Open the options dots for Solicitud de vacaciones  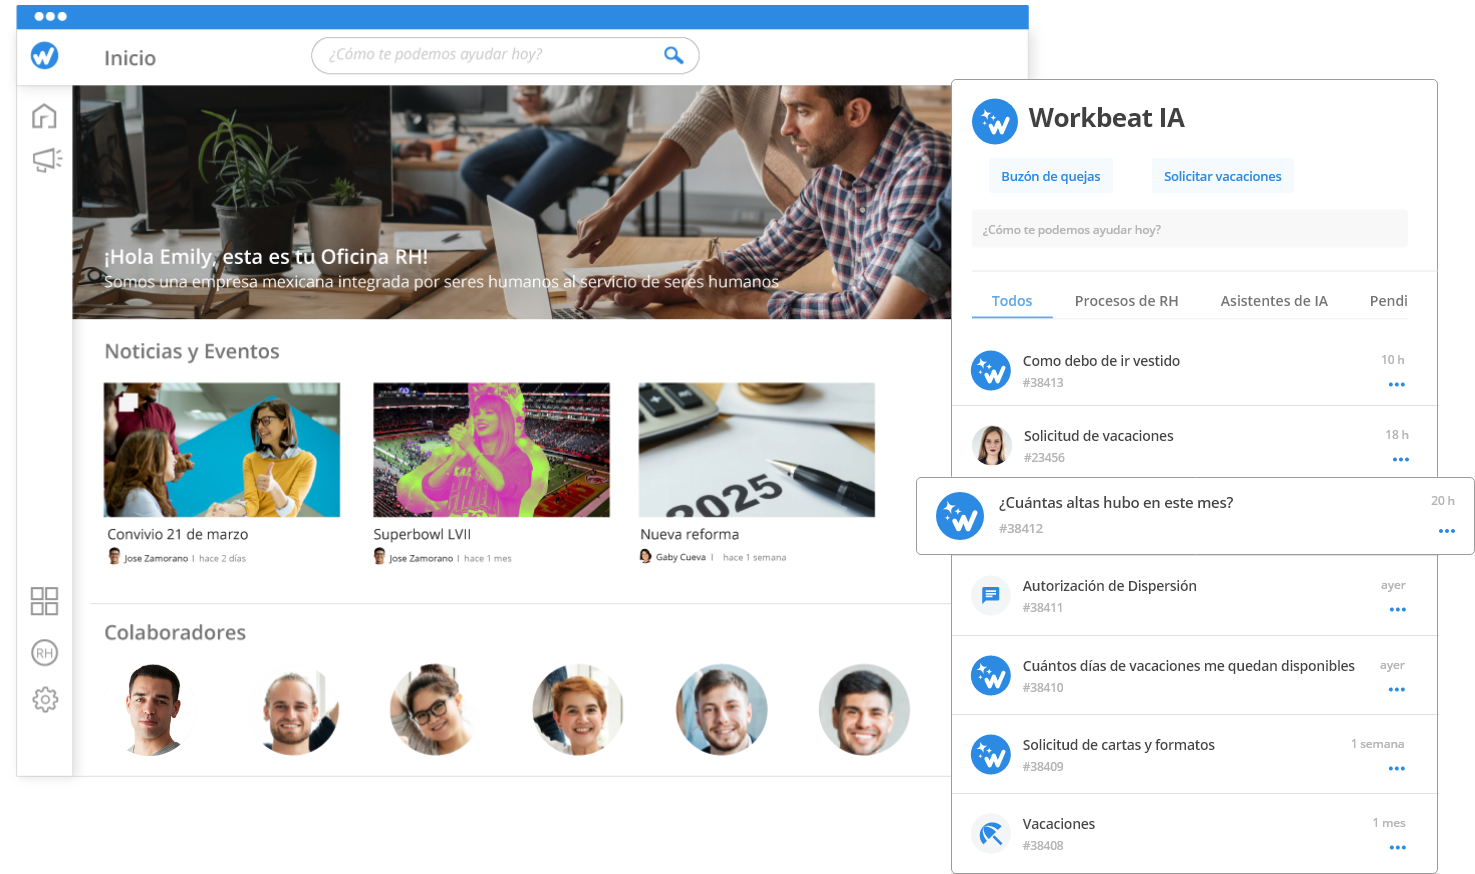tap(1401, 459)
